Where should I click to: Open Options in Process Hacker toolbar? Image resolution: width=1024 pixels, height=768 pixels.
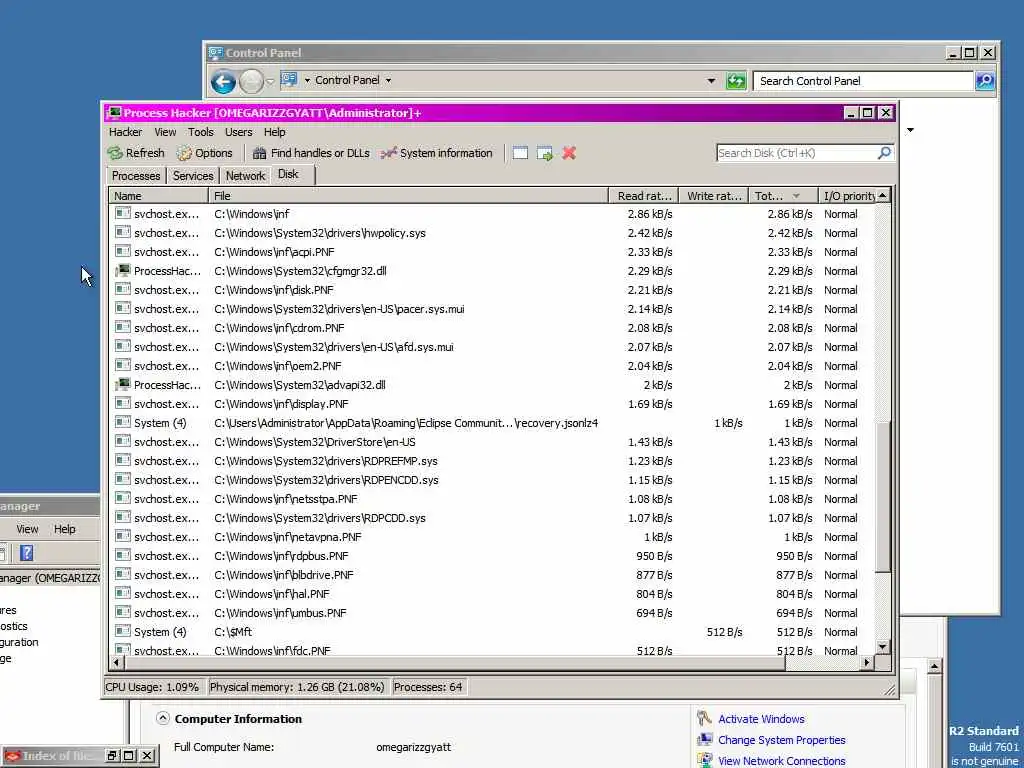(205, 153)
